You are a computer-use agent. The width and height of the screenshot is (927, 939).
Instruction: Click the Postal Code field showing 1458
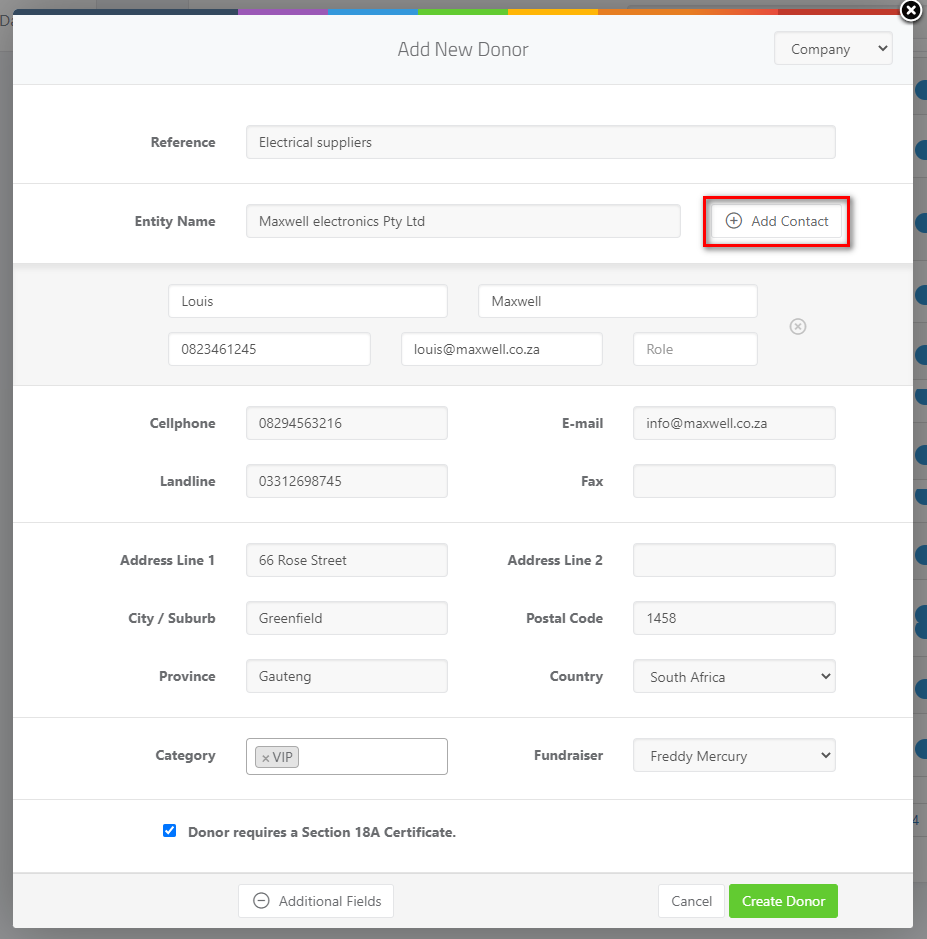734,618
